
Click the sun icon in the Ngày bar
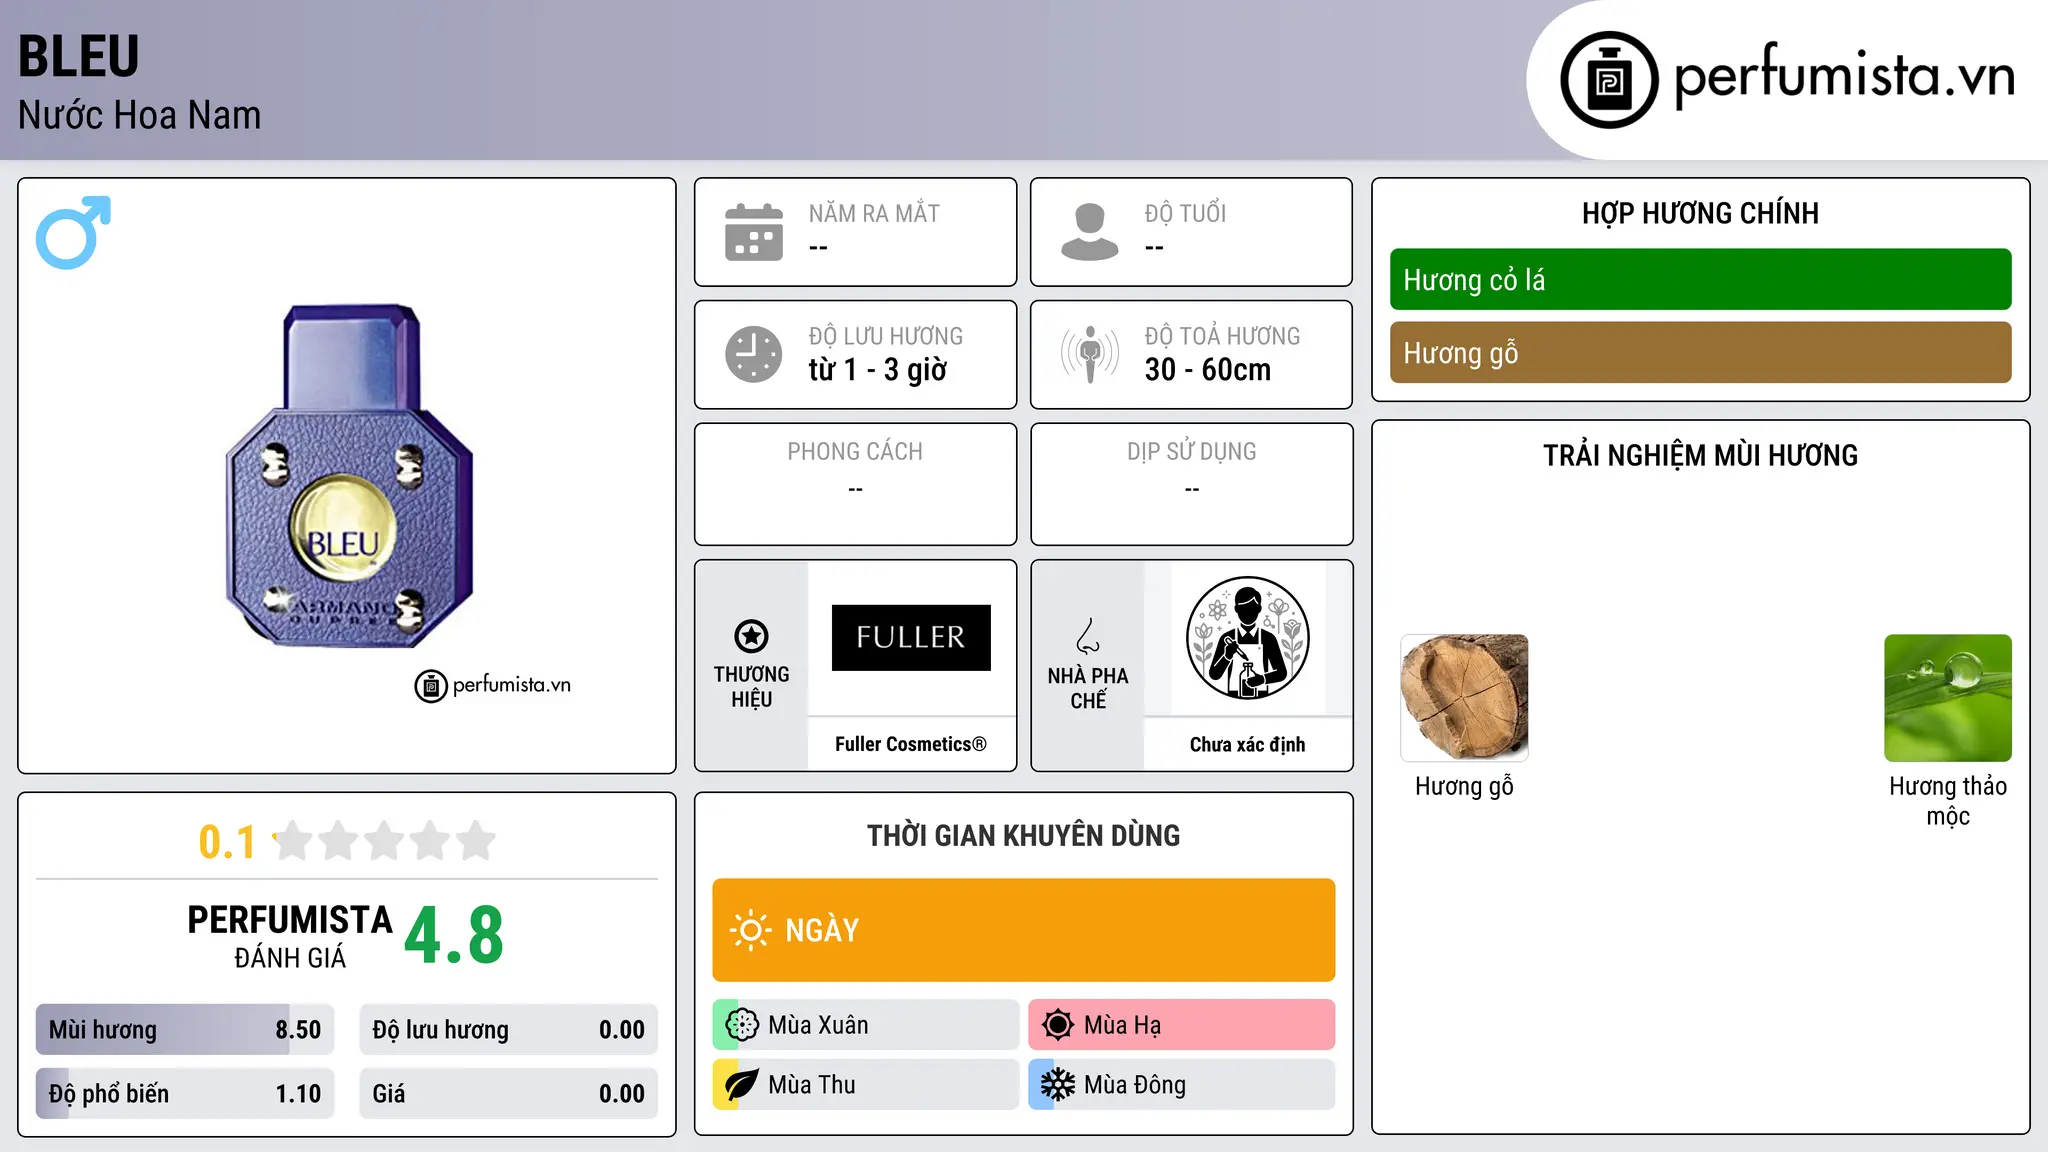click(x=750, y=930)
